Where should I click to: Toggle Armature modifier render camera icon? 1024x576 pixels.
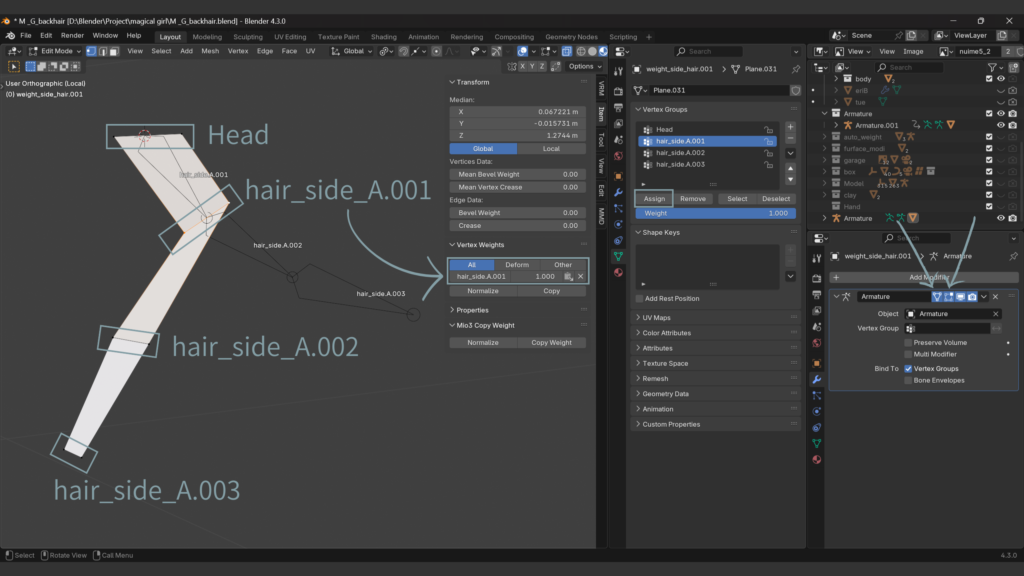coord(972,297)
